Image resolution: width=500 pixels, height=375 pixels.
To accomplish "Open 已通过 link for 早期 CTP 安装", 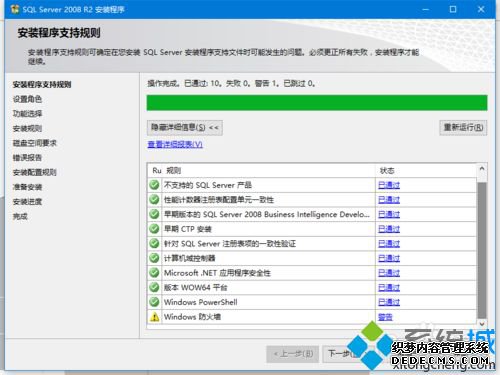I will click(389, 229).
